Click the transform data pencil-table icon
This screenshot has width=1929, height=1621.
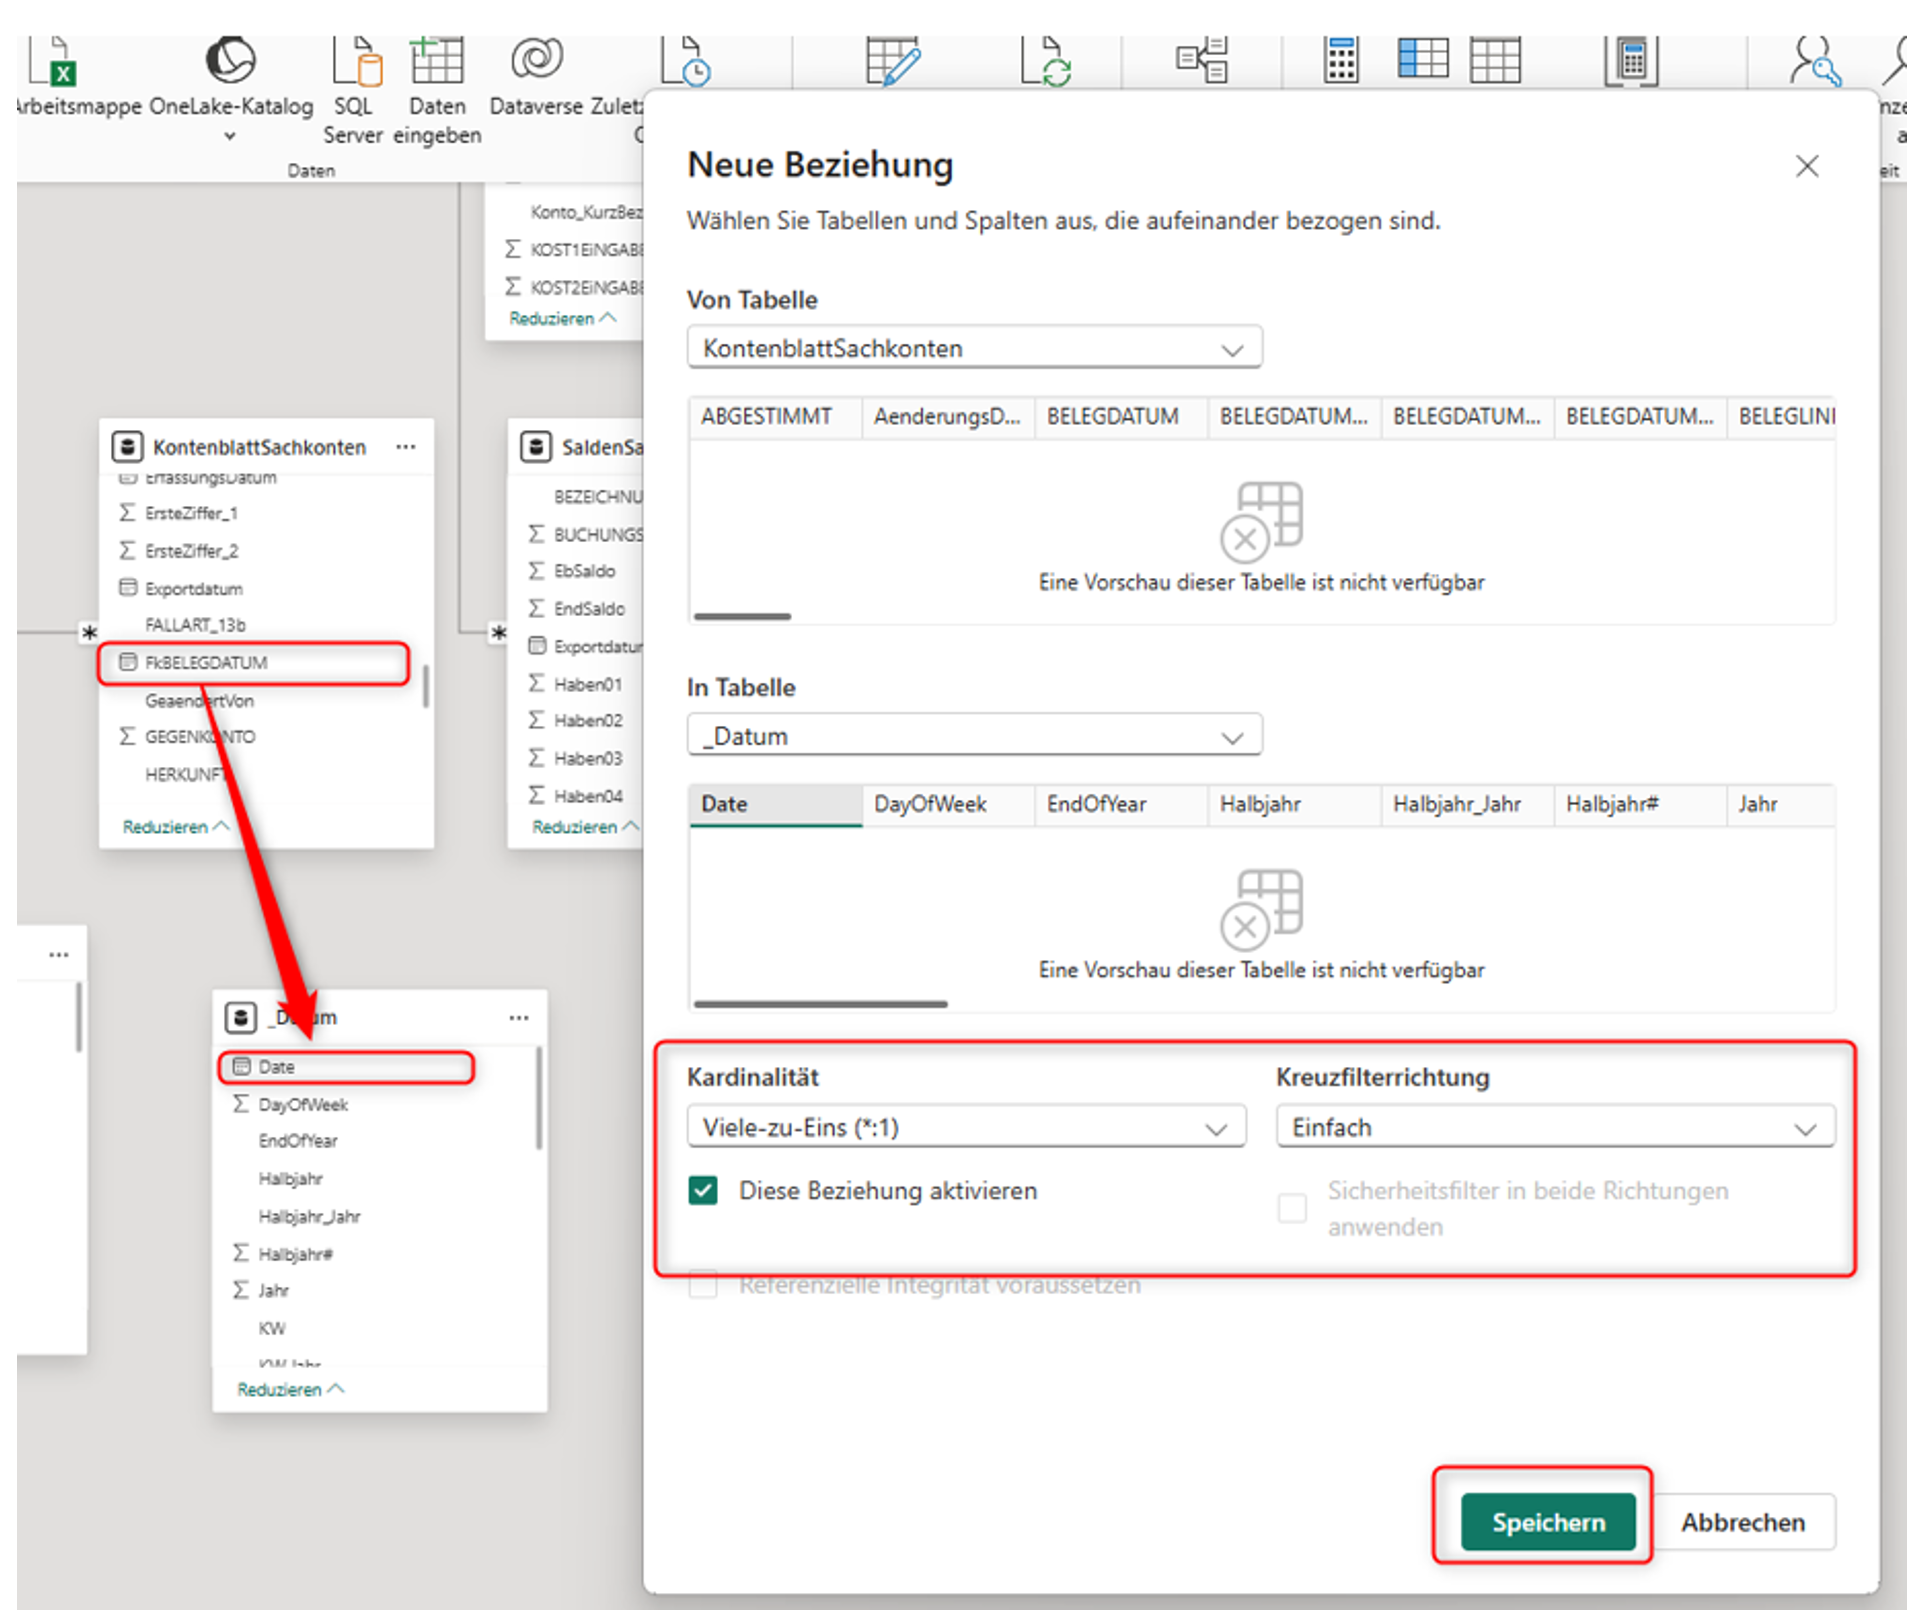pos(892,62)
